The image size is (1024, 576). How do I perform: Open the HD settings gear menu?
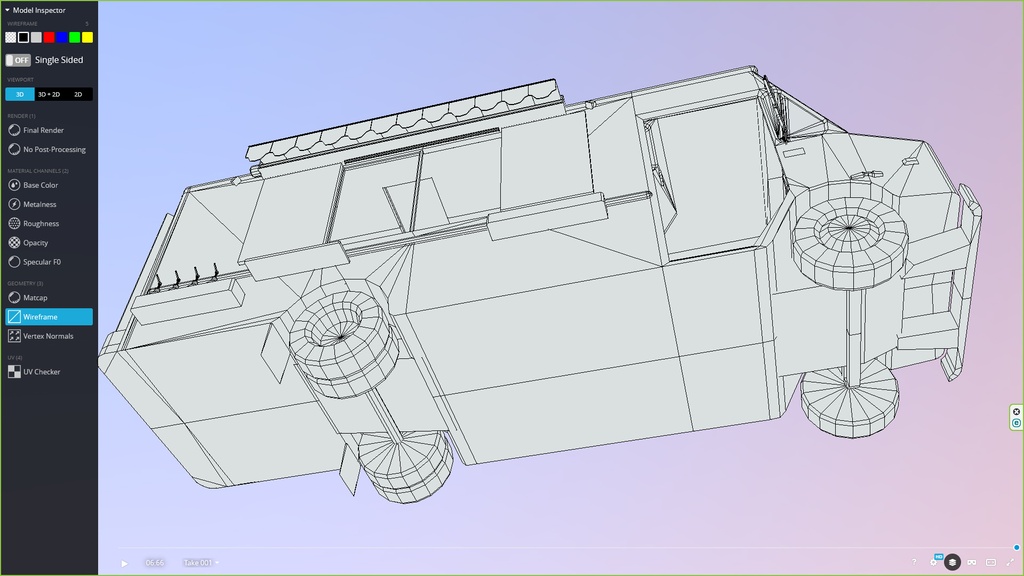pyautogui.click(x=934, y=562)
